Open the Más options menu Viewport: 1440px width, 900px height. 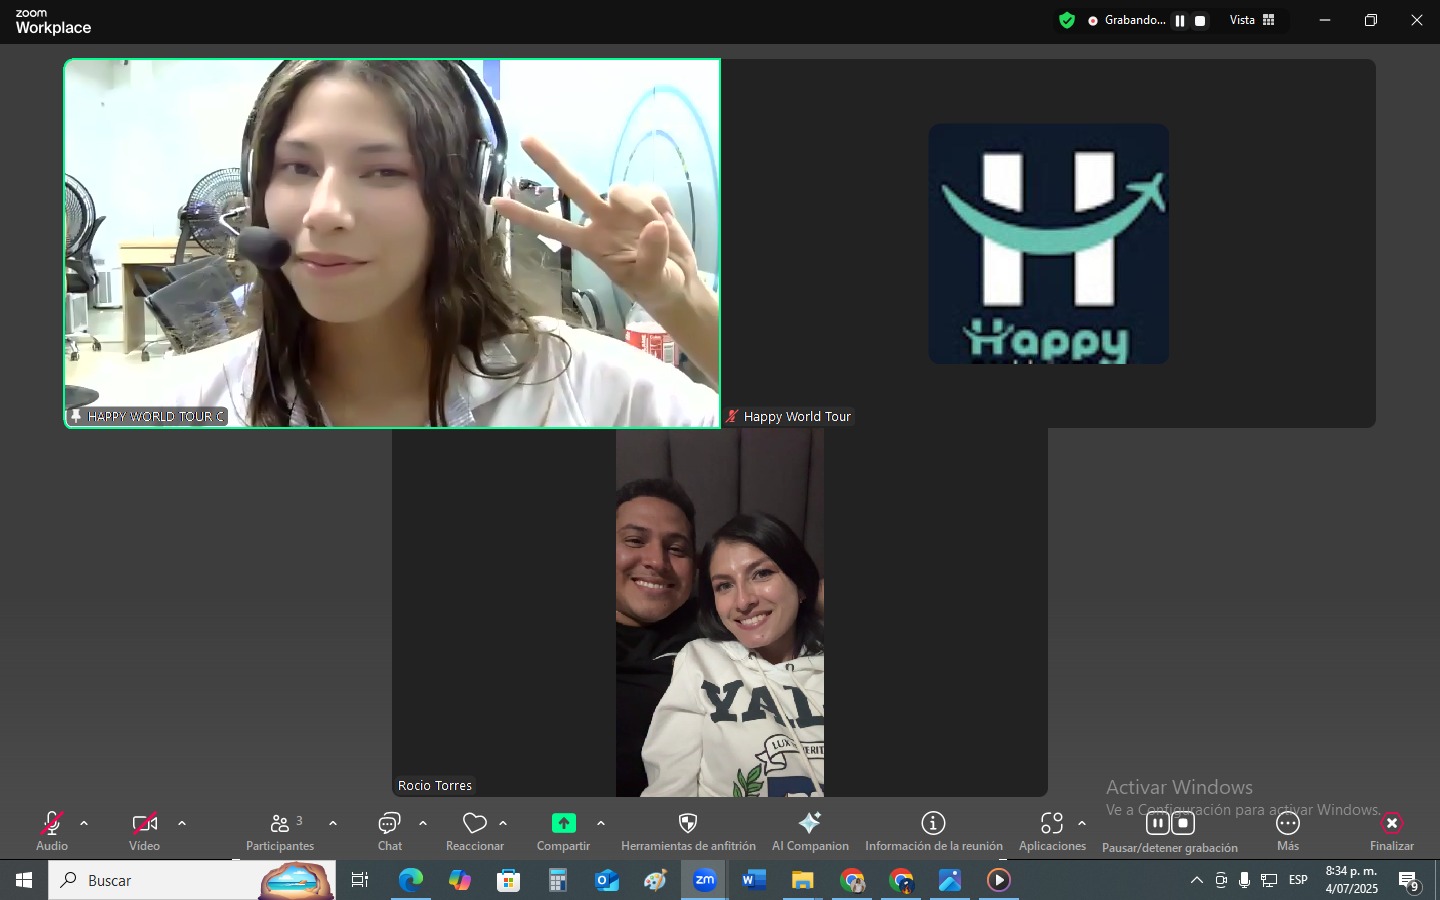coord(1288,830)
